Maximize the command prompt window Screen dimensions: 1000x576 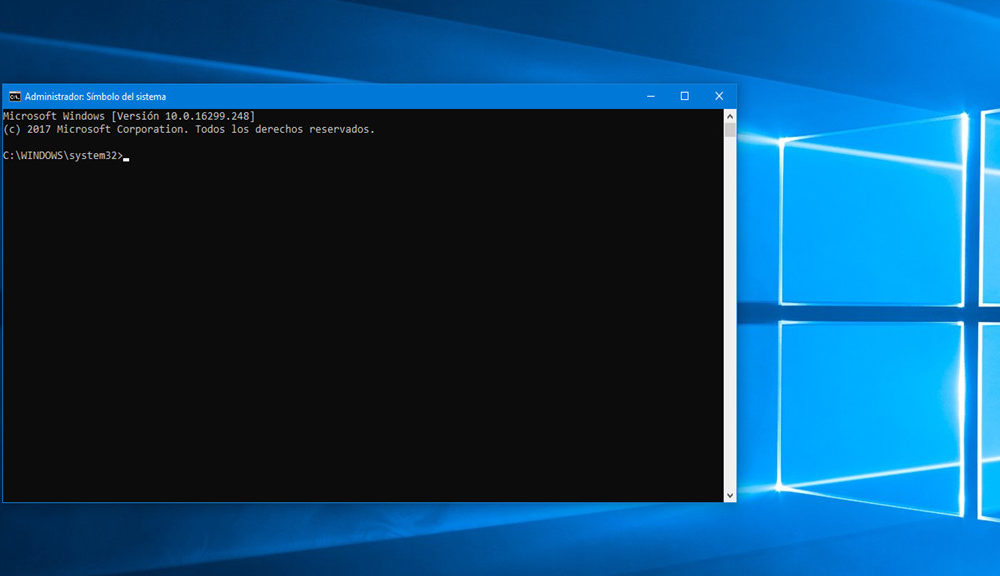tap(685, 96)
